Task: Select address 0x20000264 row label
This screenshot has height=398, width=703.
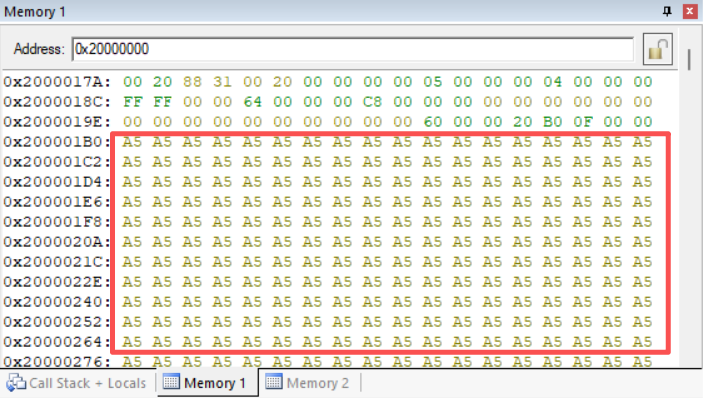Action: pos(57,342)
